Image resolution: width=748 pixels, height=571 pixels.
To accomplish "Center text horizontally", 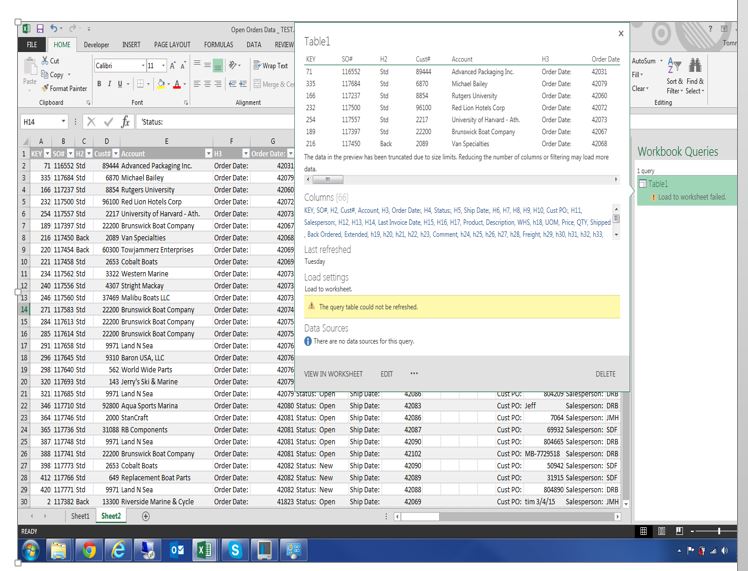I will 208,84.
